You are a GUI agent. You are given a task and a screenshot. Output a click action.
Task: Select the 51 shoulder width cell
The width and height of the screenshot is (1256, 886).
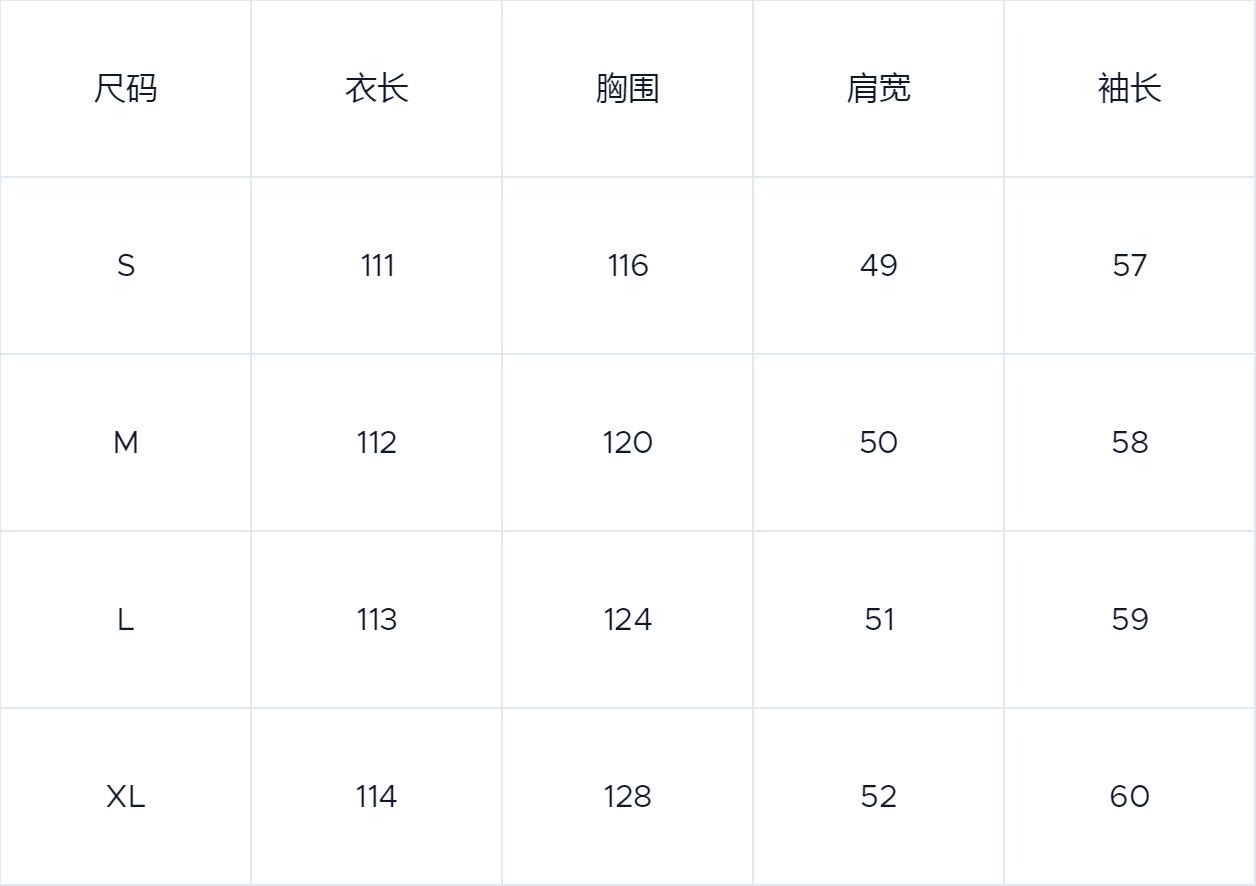tap(879, 620)
